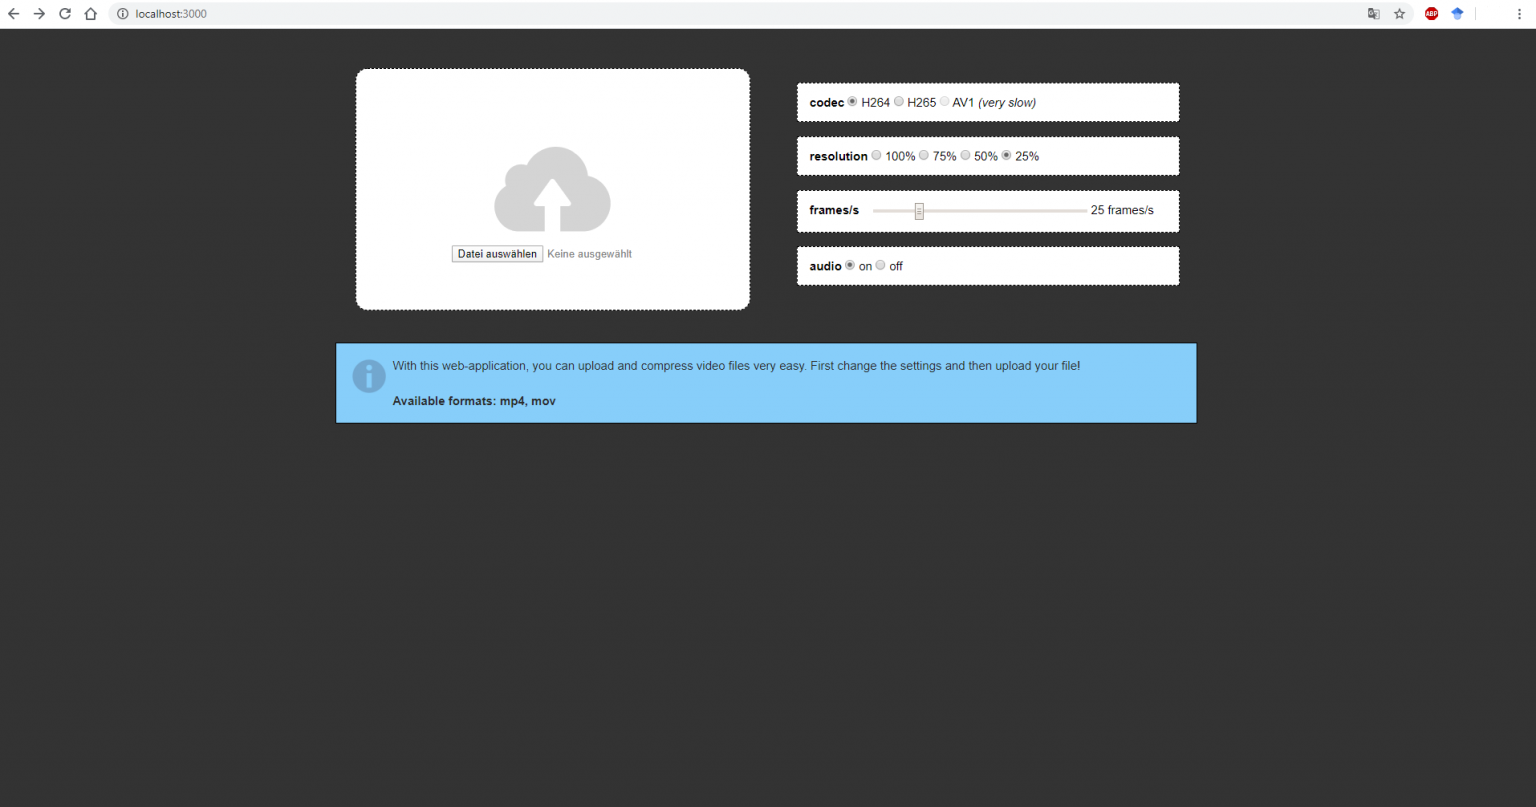Image resolution: width=1536 pixels, height=807 pixels.
Task: Turn audio on
Action: tap(850, 265)
